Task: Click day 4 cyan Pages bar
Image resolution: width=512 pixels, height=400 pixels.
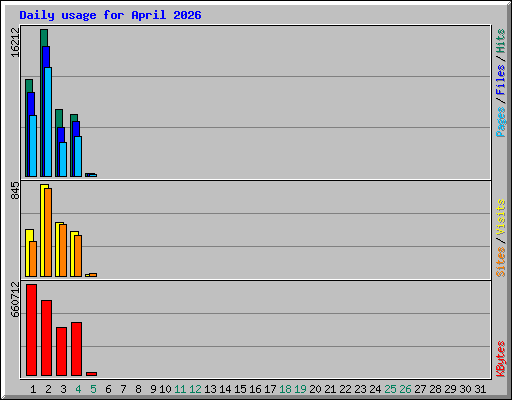Action: (x=78, y=156)
